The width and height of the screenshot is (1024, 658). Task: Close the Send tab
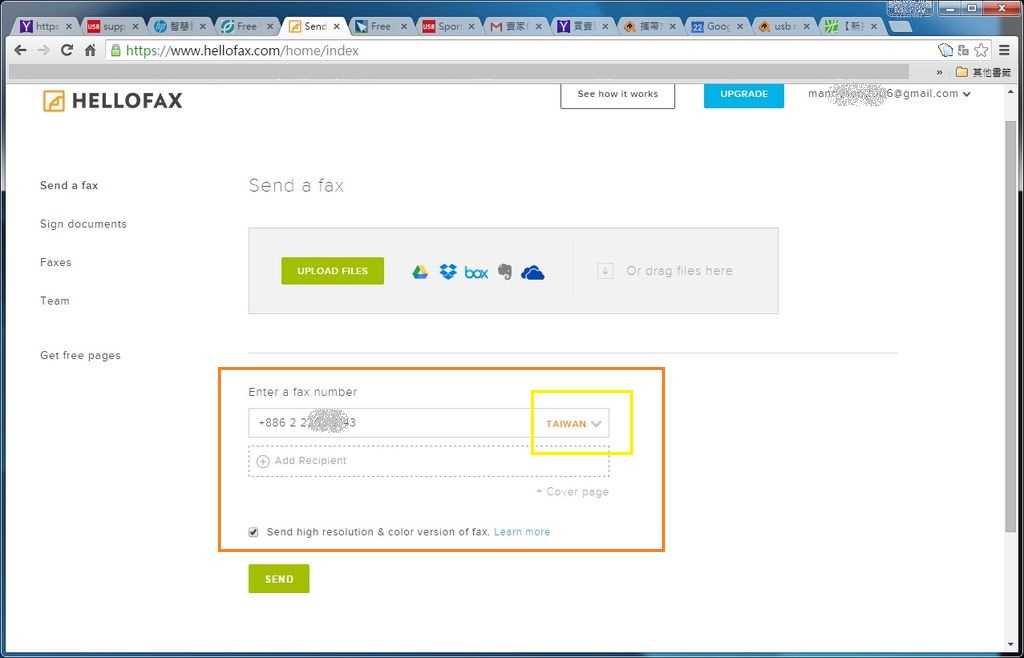tap(337, 27)
